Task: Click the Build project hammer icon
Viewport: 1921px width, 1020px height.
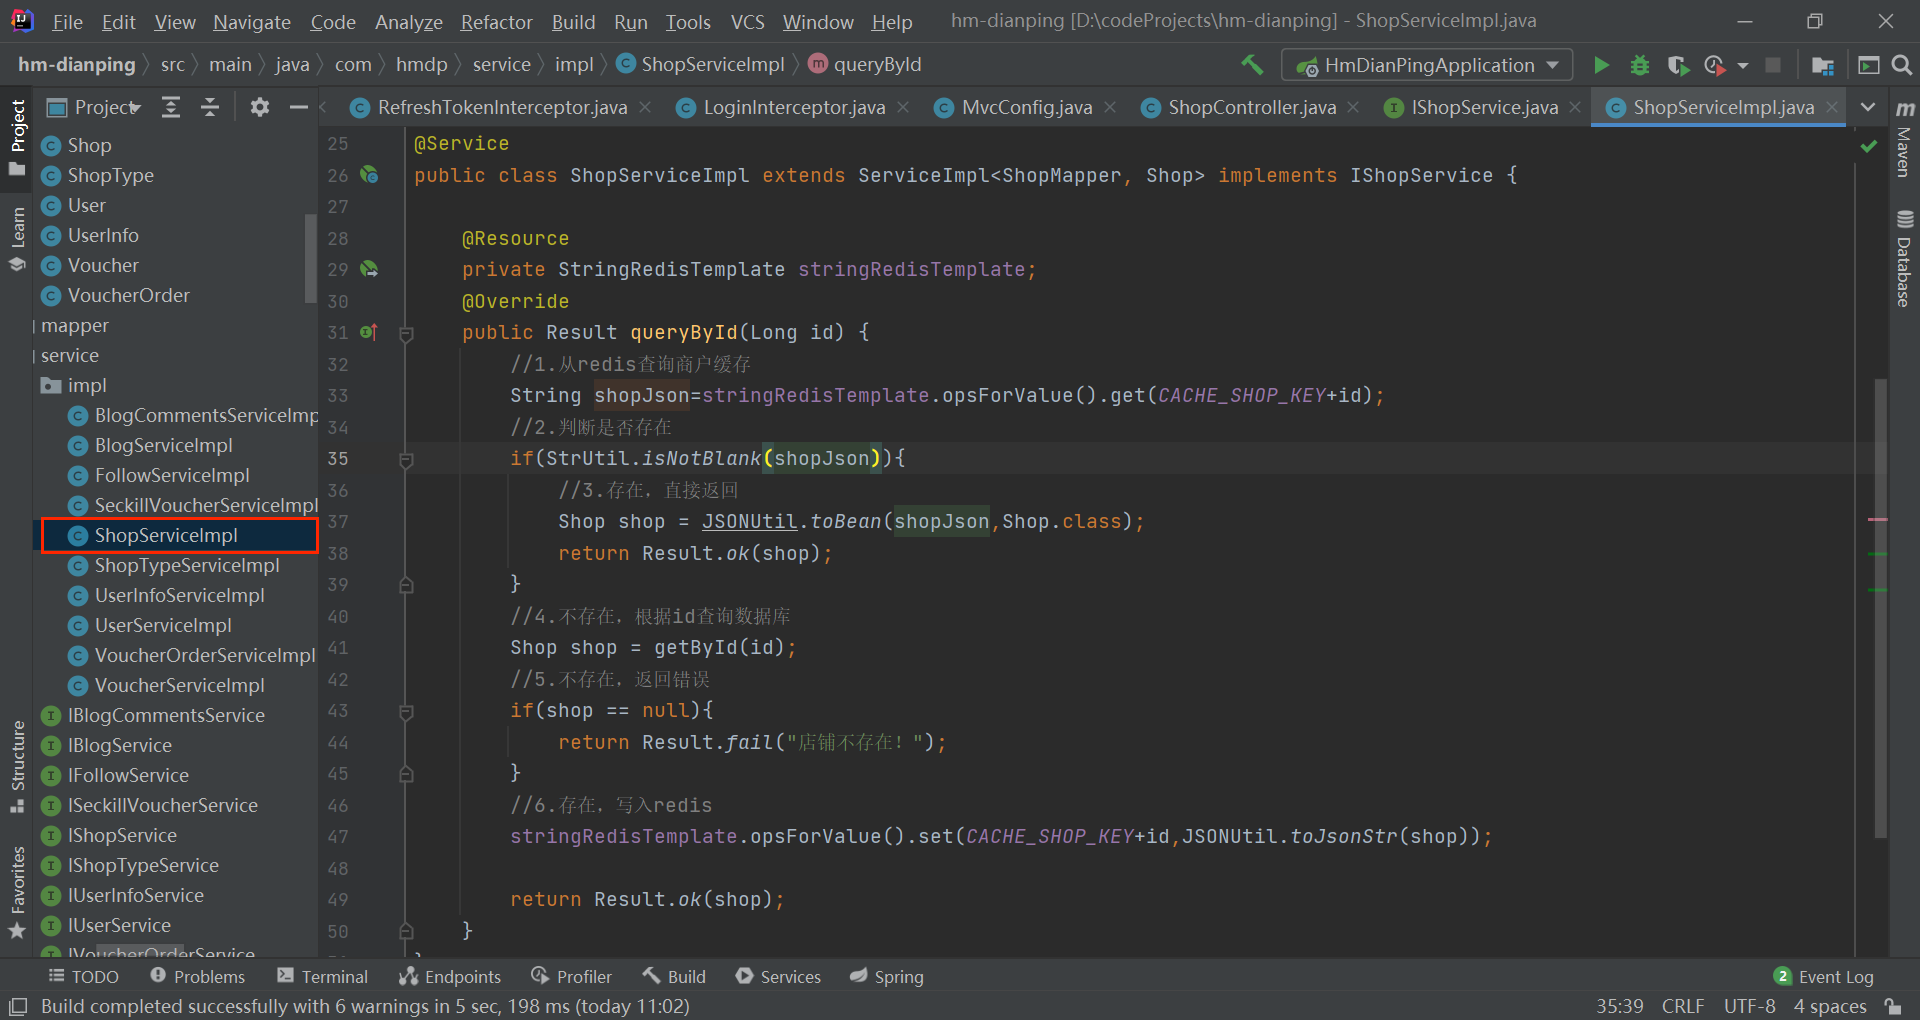Action: [1252, 65]
